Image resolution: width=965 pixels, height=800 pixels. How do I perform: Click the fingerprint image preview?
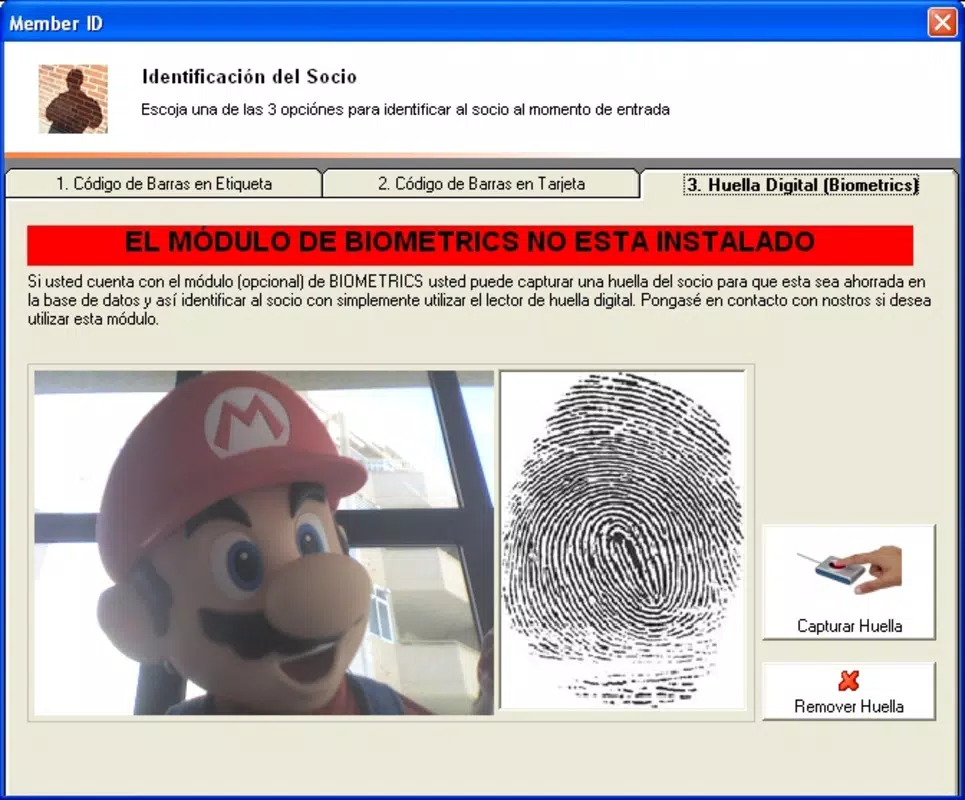pyautogui.click(x=623, y=540)
